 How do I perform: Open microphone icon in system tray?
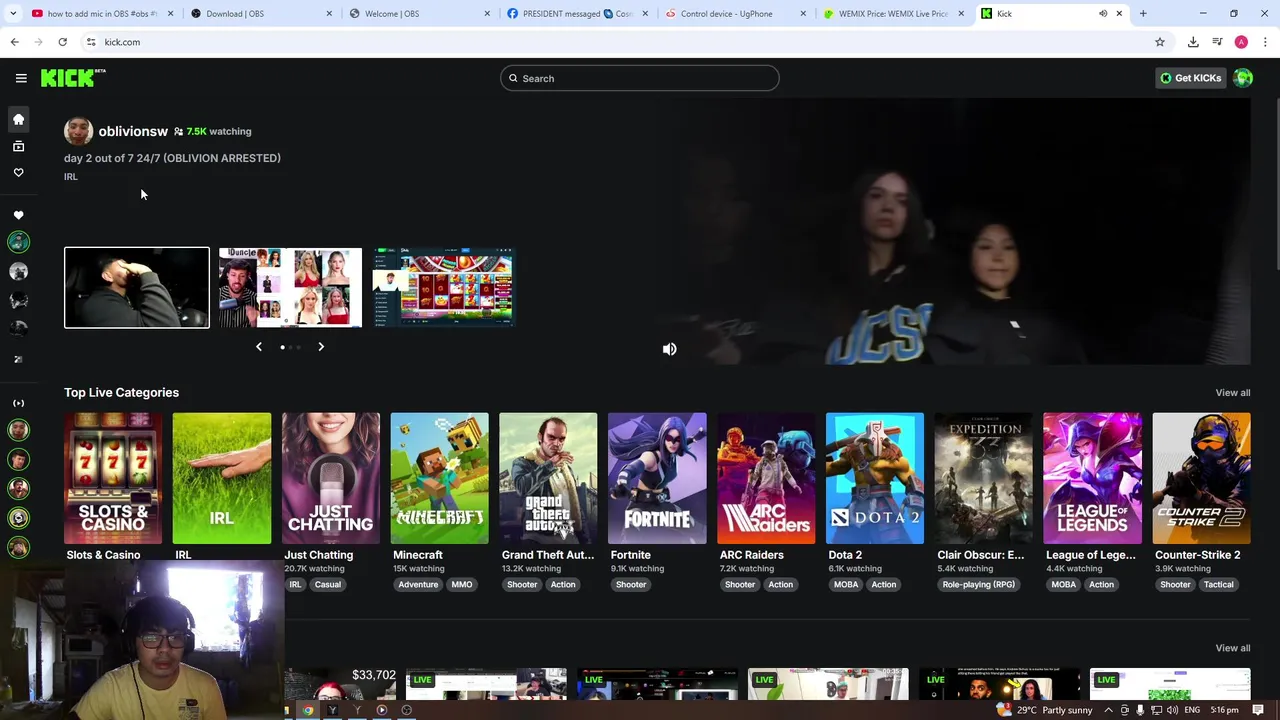pyautogui.click(x=1140, y=710)
